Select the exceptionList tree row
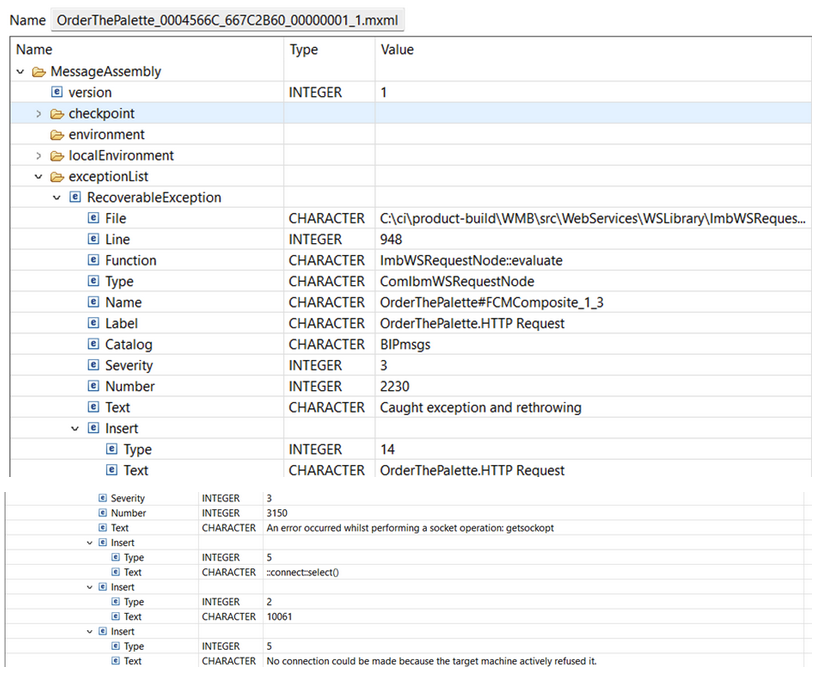Image resolution: width=817 pixels, height=688 pixels. coord(411,177)
